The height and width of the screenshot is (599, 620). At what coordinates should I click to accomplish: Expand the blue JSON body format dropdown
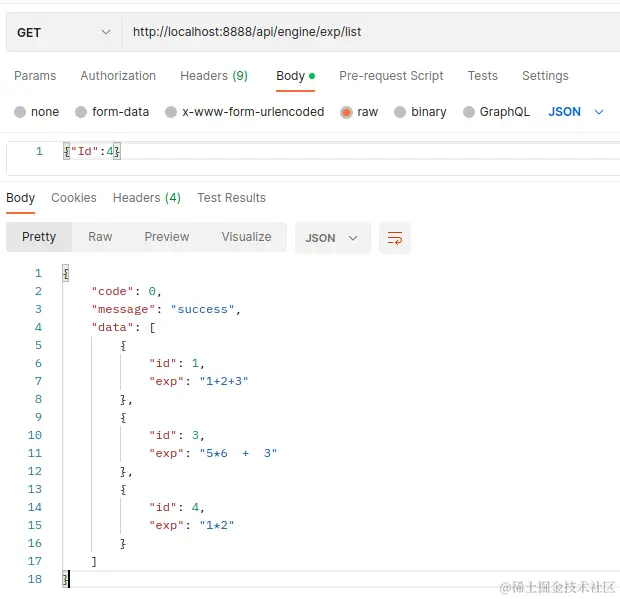click(577, 112)
